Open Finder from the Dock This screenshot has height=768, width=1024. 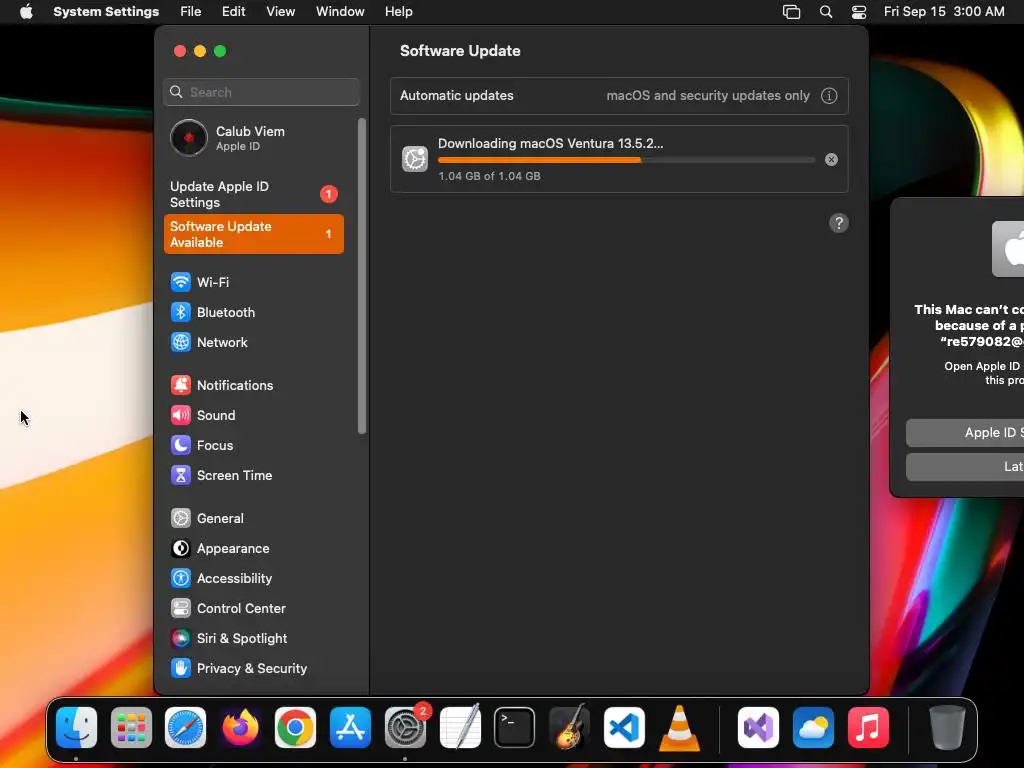click(x=76, y=727)
